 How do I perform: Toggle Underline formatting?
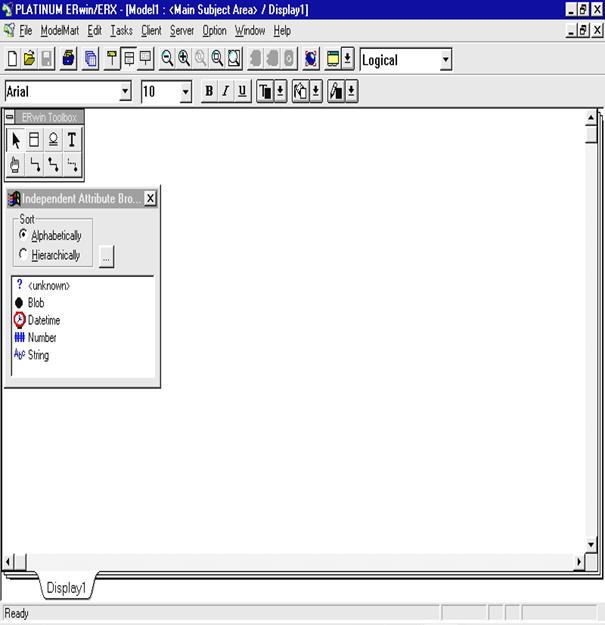[242, 91]
